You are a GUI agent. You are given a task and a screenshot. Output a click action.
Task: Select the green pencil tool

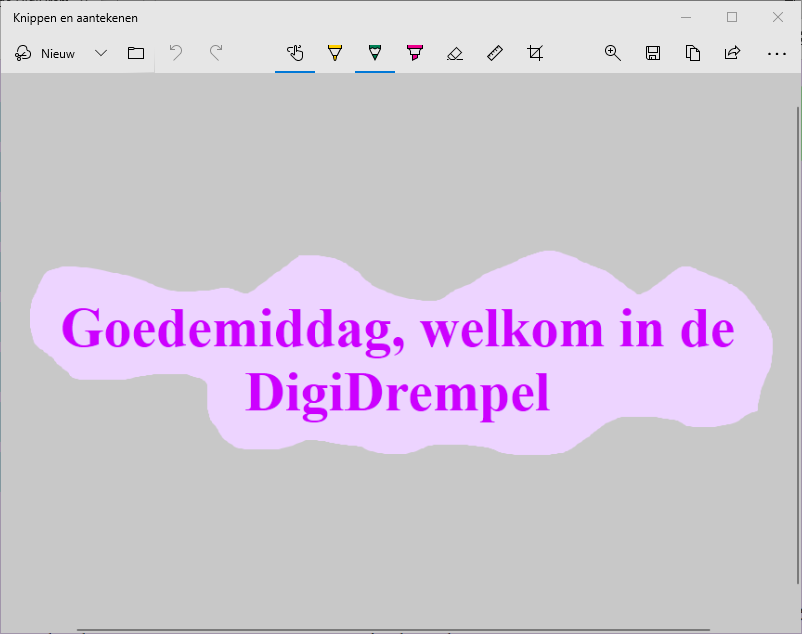coord(375,53)
